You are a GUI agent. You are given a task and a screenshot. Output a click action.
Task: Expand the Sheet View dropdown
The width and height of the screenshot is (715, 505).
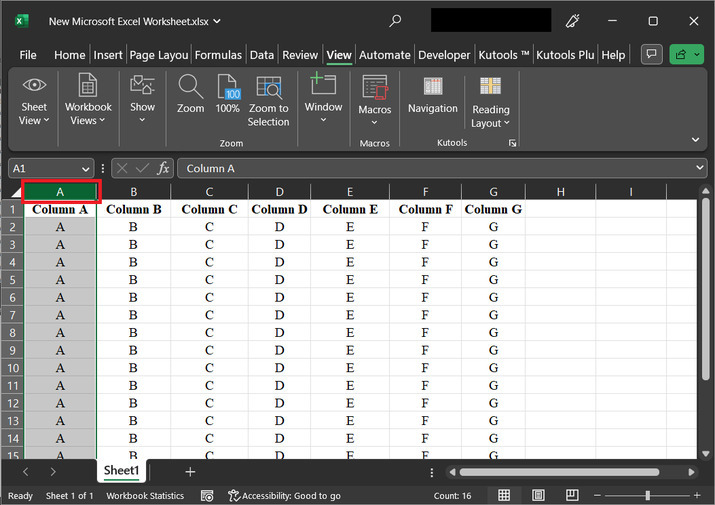[x=33, y=121]
